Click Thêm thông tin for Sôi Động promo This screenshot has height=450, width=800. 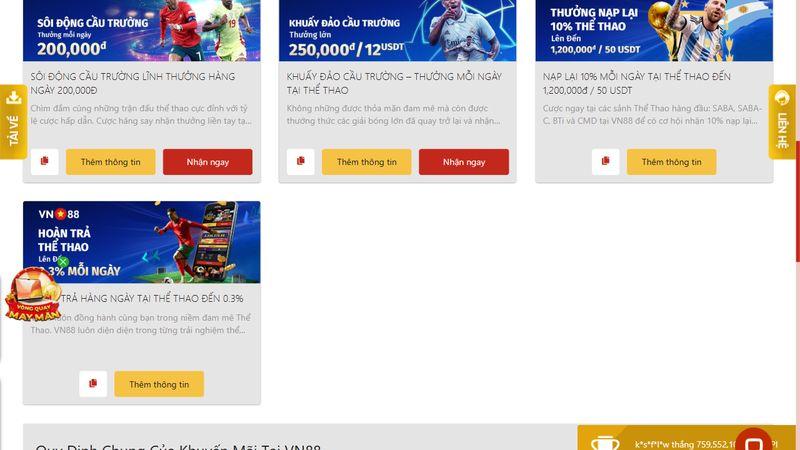point(111,162)
